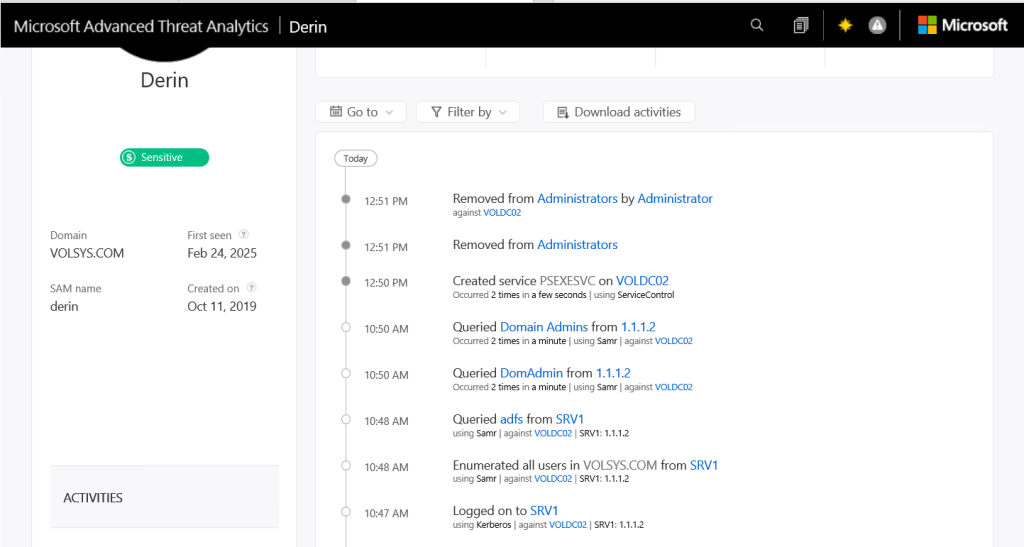Image resolution: width=1024 pixels, height=547 pixels.
Task: Click Microsoft Advanced Threat Analytics title
Action: (141, 26)
